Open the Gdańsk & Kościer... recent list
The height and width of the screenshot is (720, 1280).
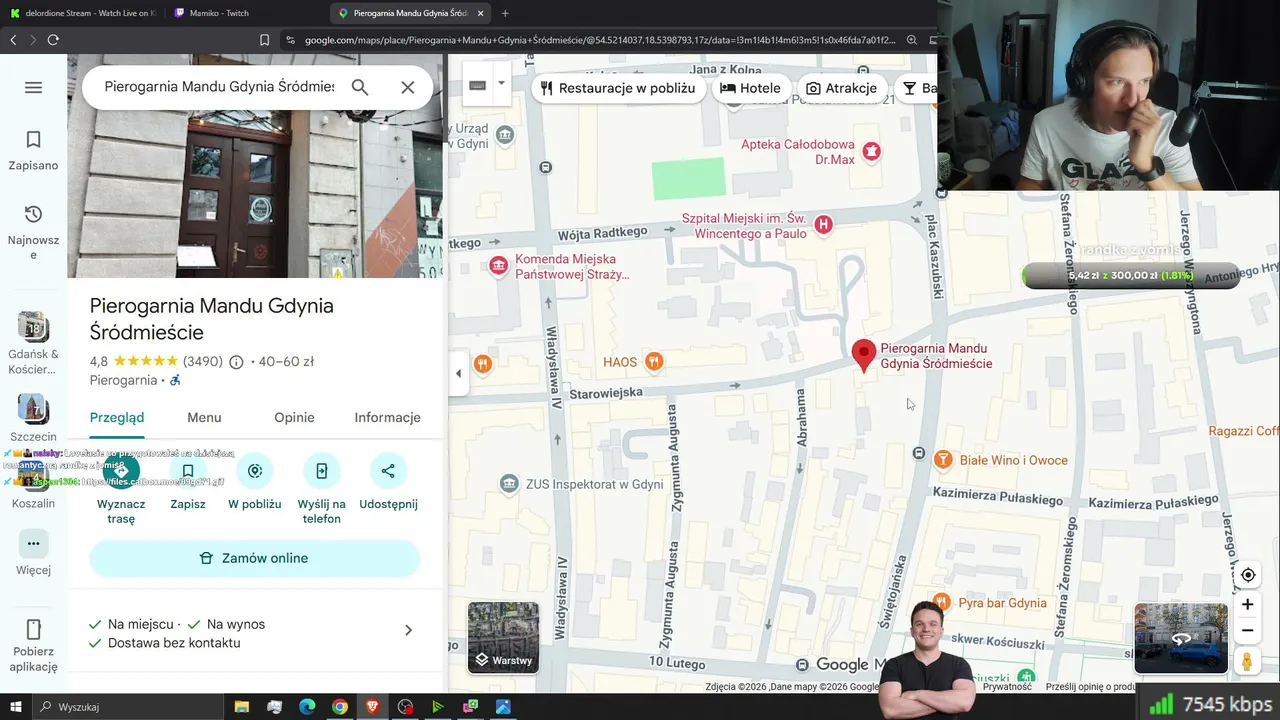pos(33,343)
